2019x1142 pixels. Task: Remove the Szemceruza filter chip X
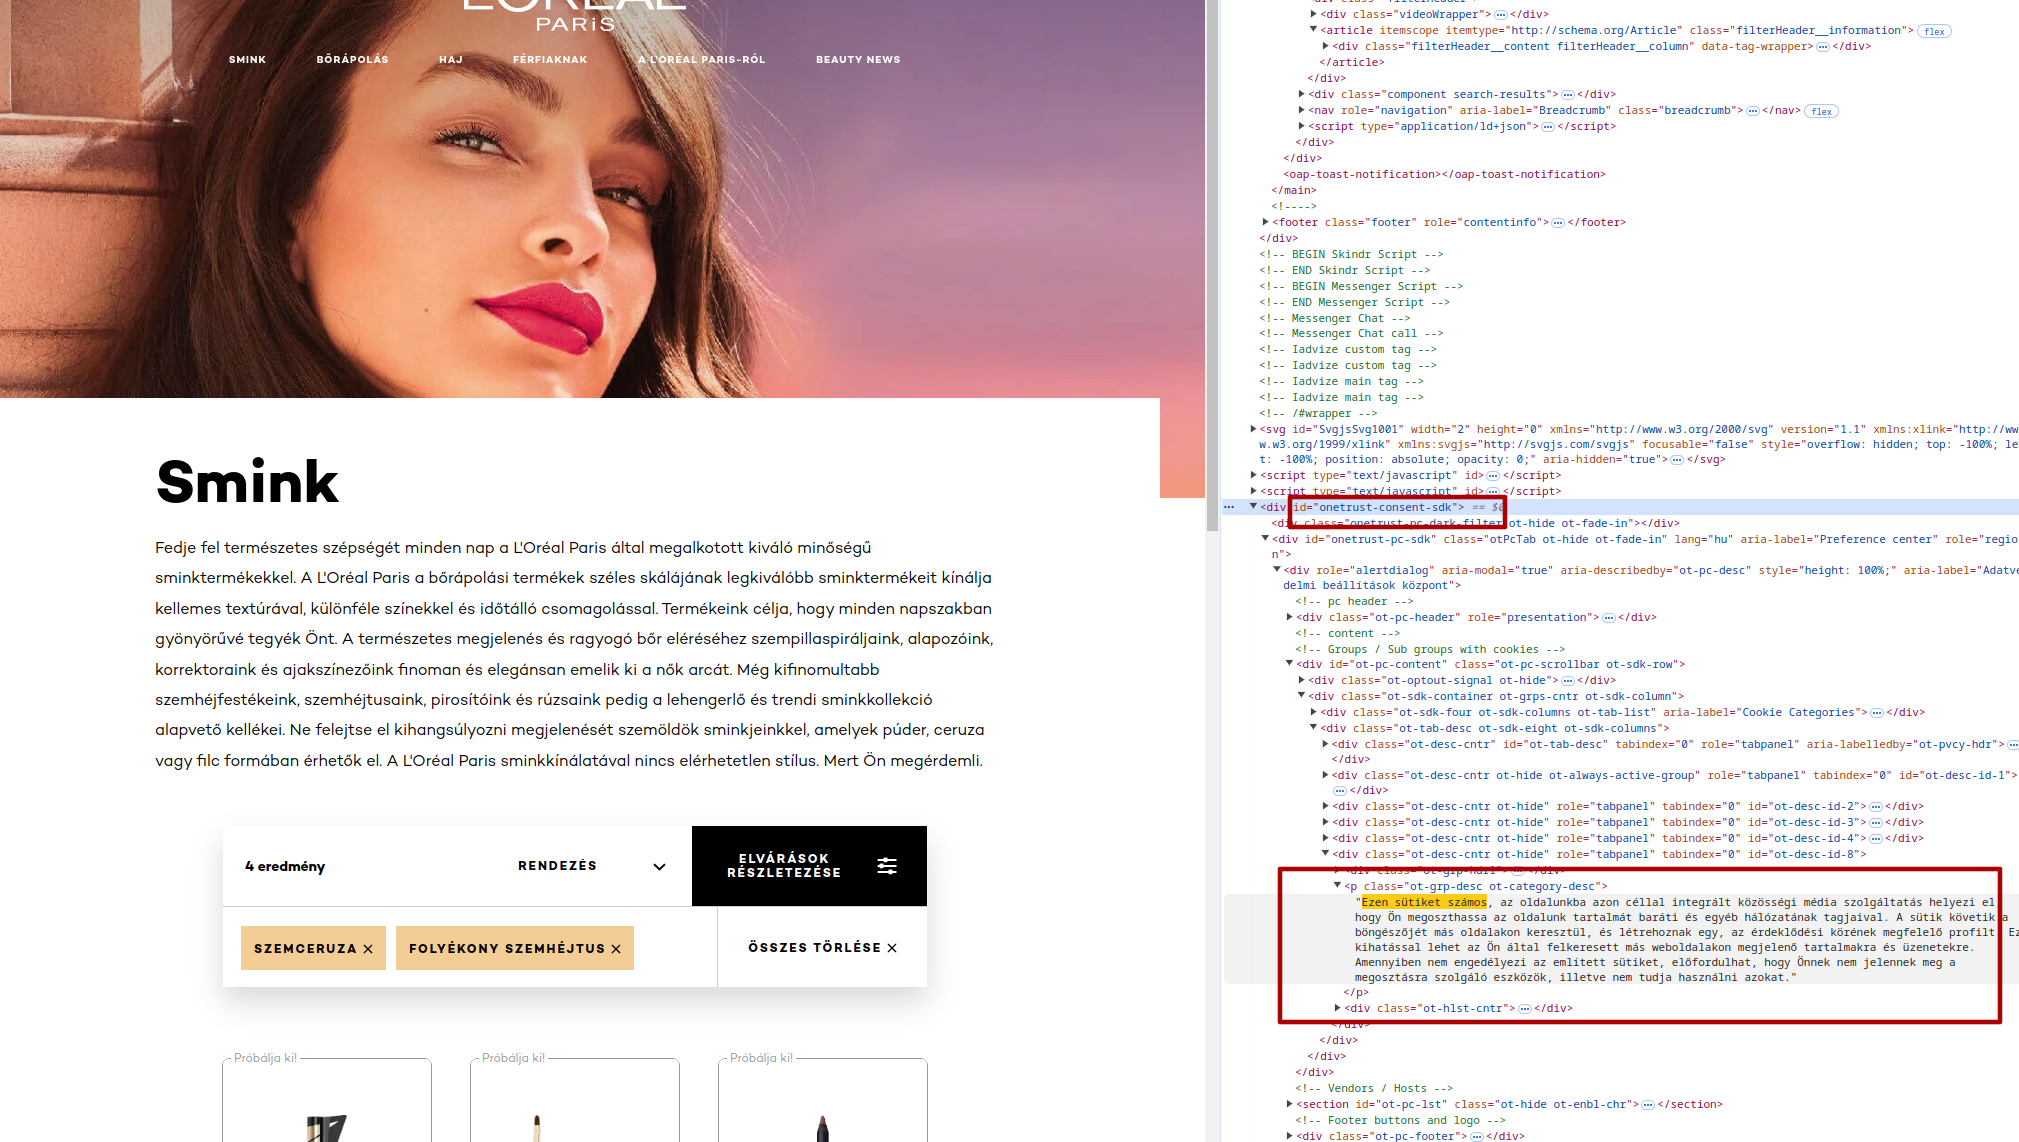click(368, 949)
